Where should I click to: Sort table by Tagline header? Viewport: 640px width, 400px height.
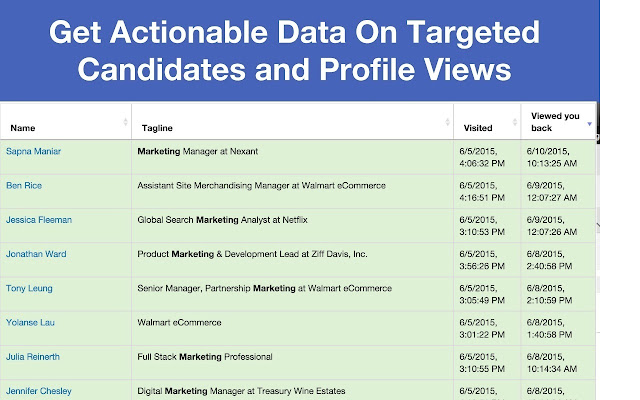point(158,128)
